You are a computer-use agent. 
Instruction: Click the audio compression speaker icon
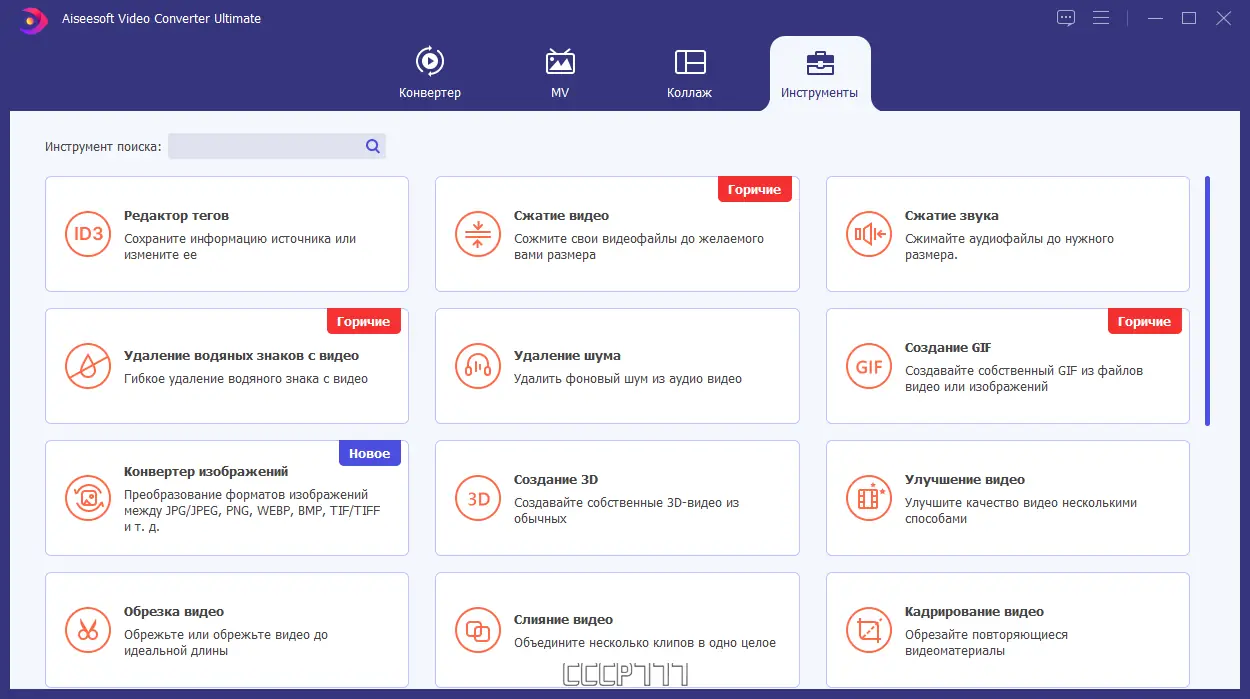[x=869, y=234]
